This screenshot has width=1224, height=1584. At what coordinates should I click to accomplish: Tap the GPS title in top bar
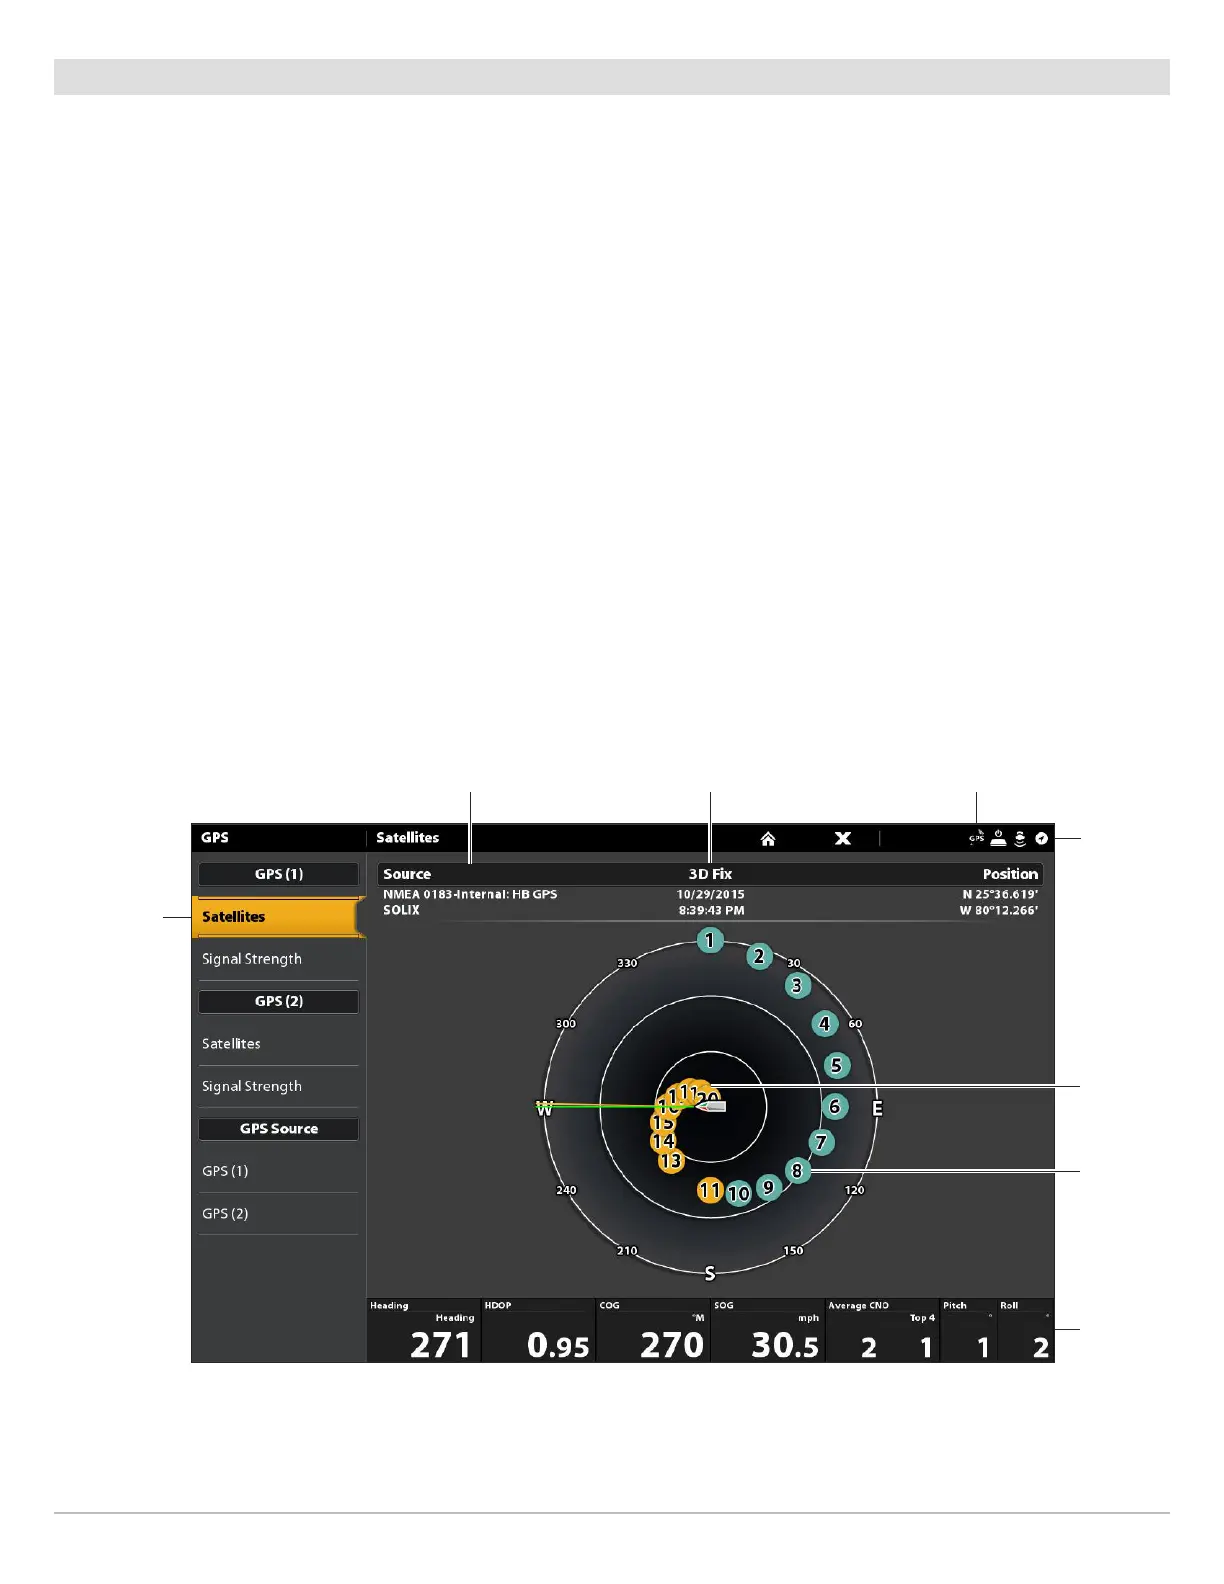tap(215, 838)
